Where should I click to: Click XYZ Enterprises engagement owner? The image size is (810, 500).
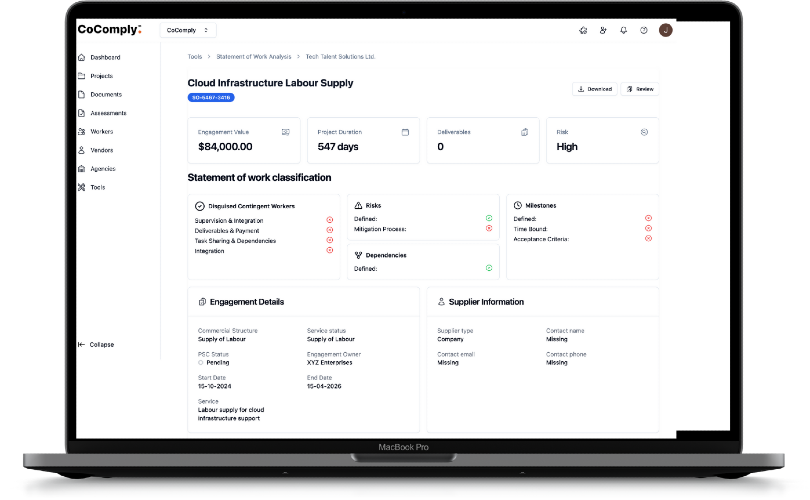pos(330,363)
